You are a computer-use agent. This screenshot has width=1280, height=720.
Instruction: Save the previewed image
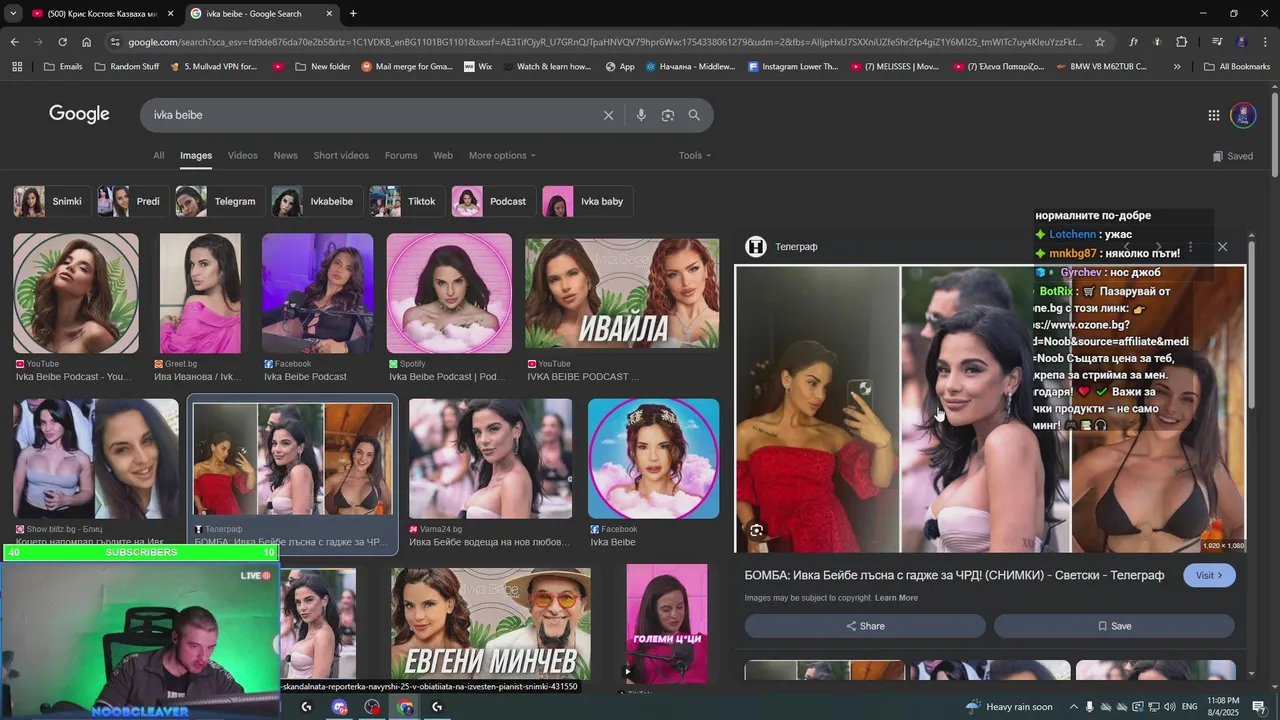[x=1114, y=626]
